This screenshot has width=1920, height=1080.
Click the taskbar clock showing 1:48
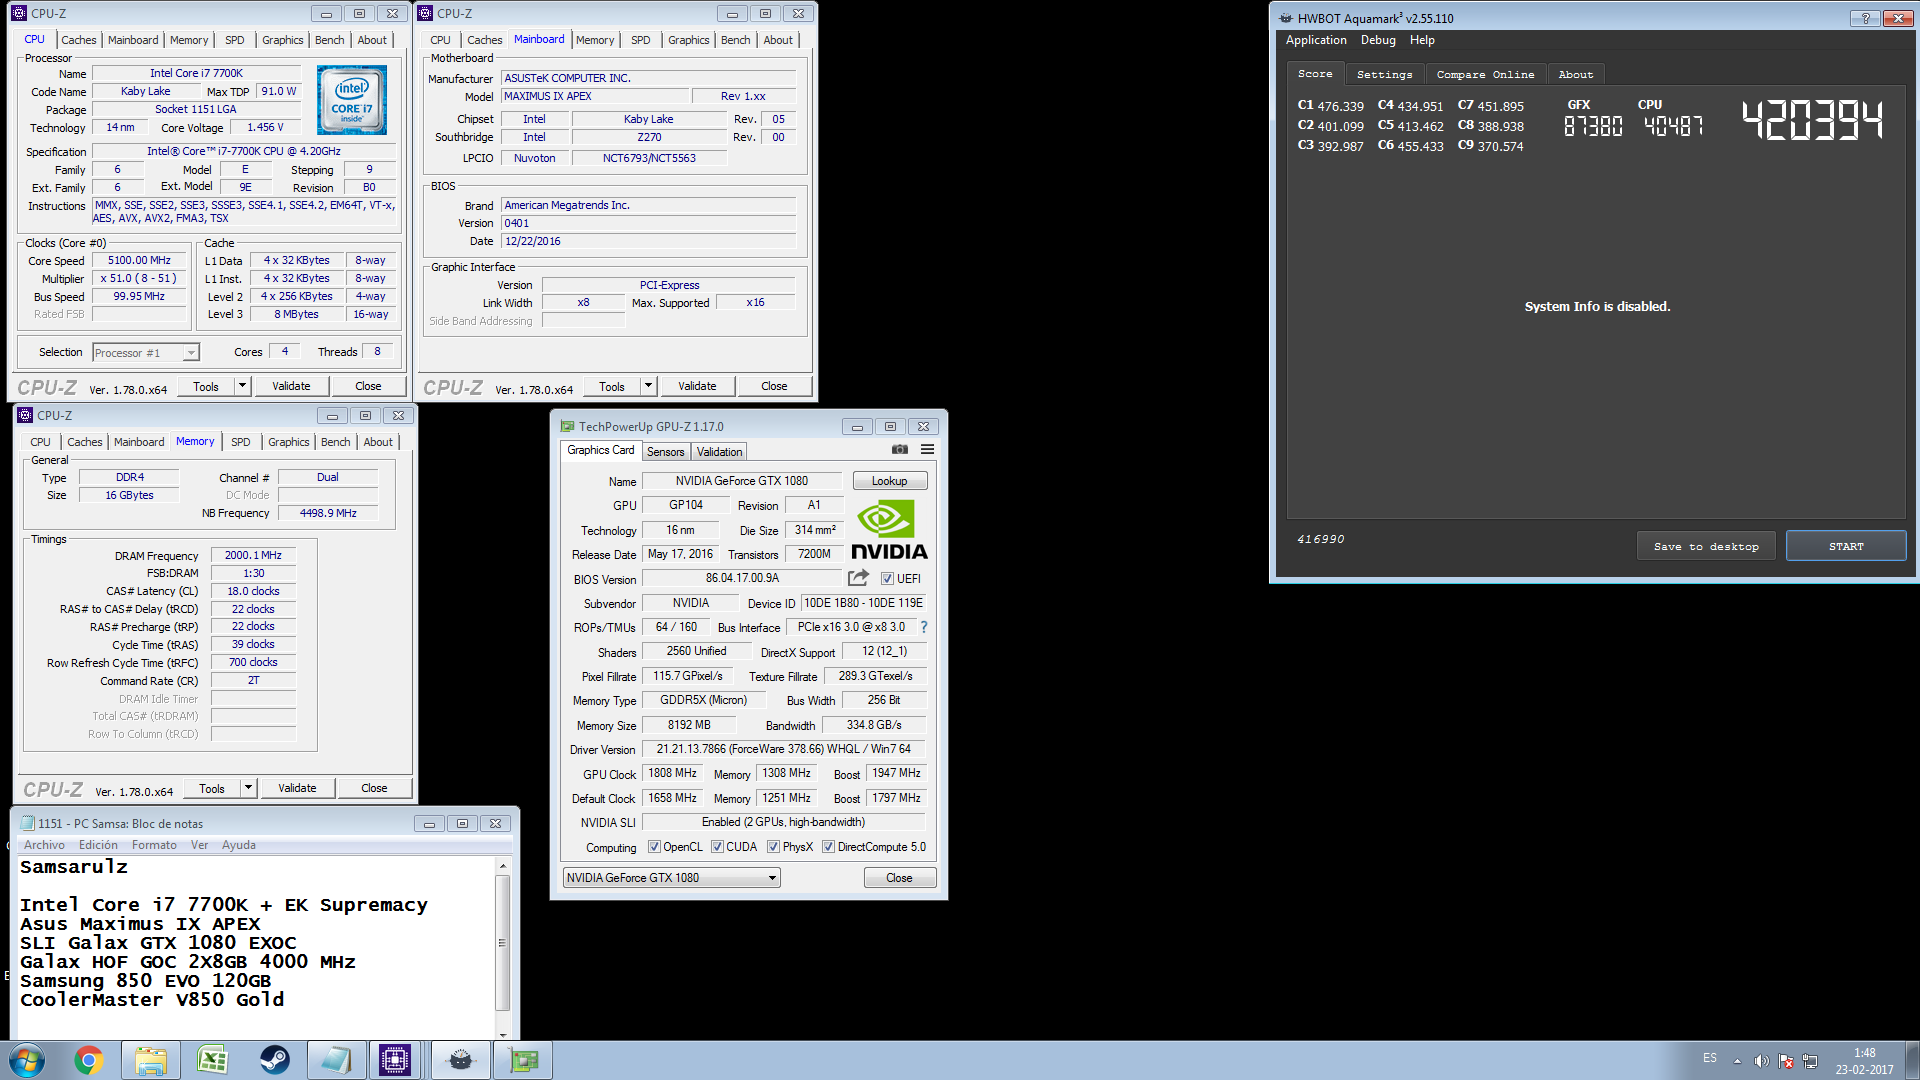(x=1864, y=1061)
